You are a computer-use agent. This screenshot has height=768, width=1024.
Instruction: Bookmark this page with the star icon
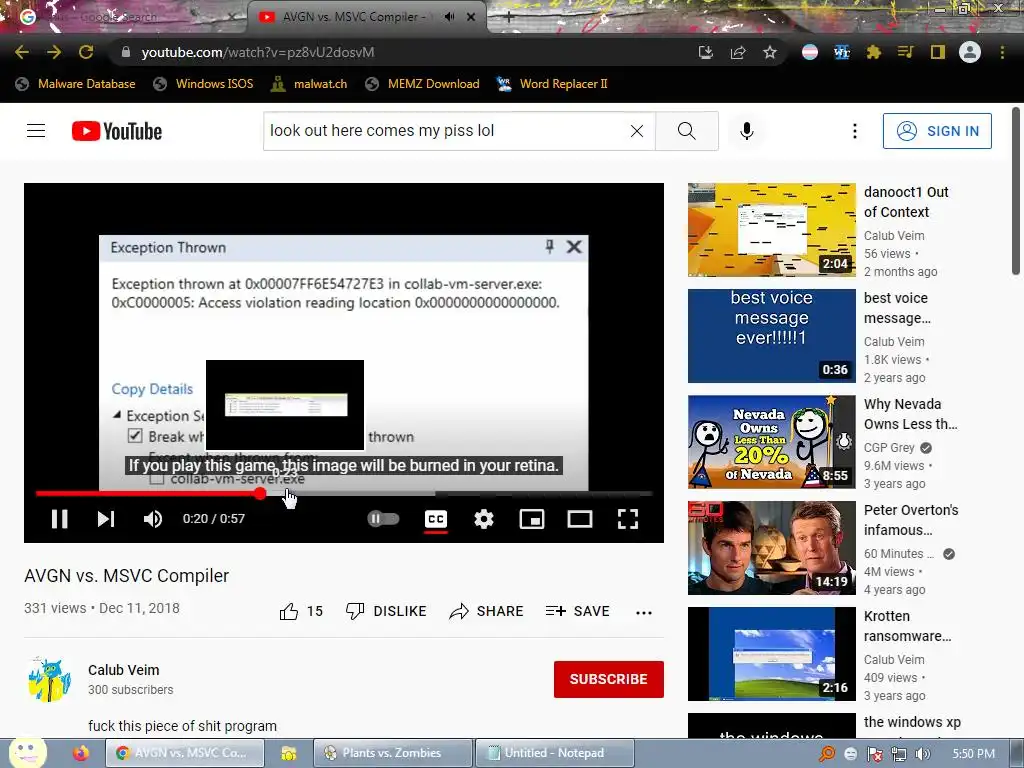pos(770,52)
